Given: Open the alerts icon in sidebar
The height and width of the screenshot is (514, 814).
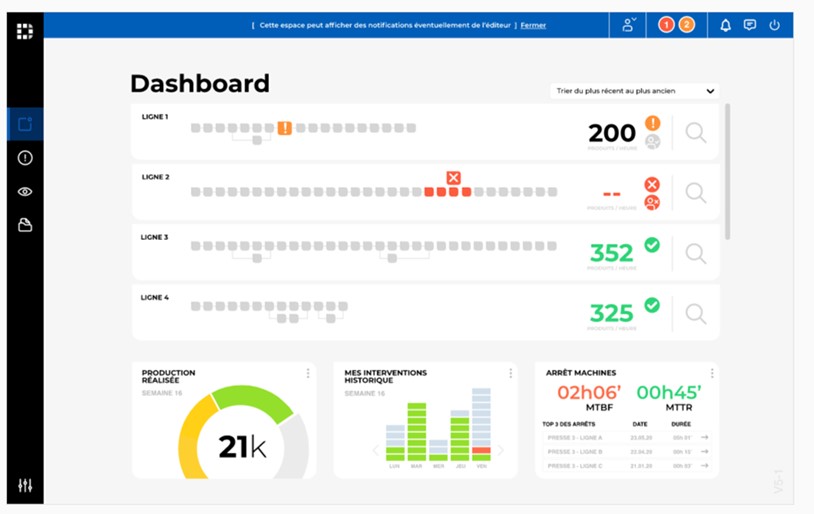Looking at the screenshot, I should coord(25,158).
